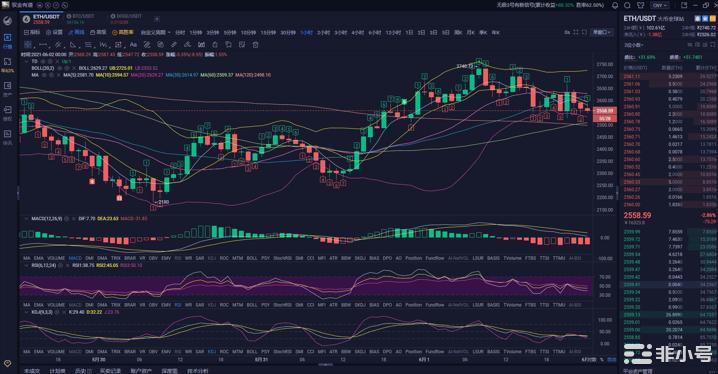
Task: Open the 计划单 plan orders bottom tab
Action: [58, 370]
